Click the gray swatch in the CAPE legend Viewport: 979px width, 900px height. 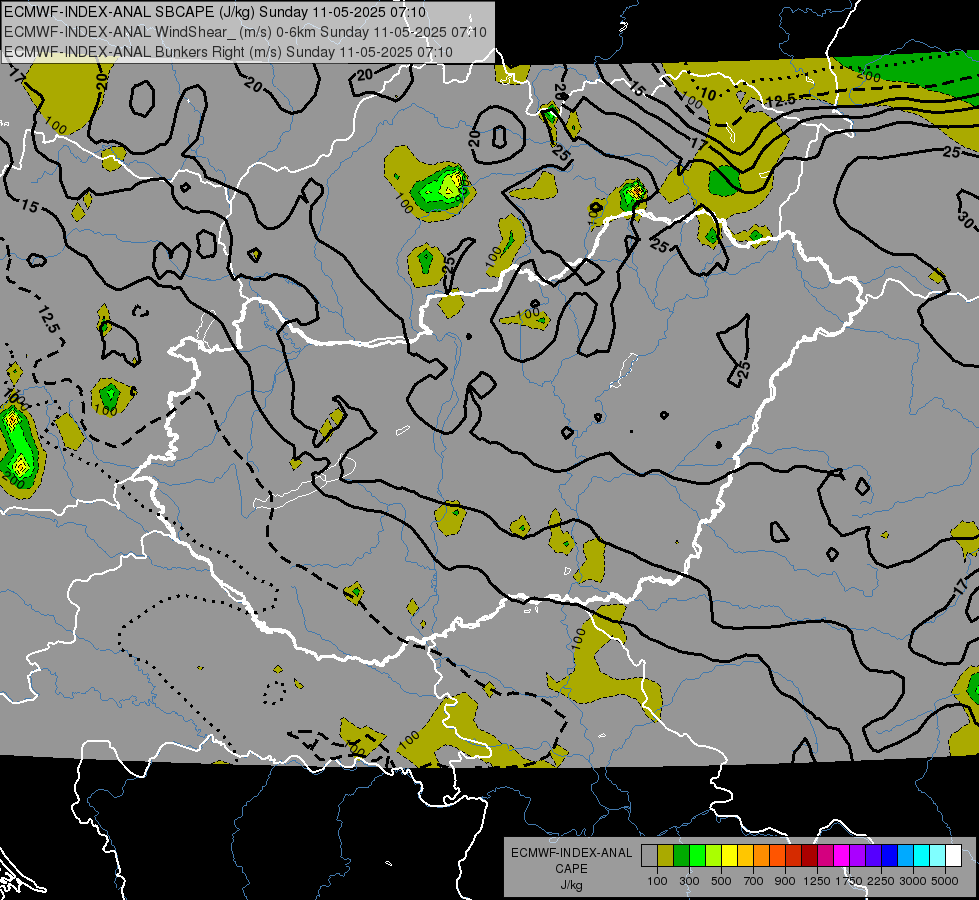649,855
